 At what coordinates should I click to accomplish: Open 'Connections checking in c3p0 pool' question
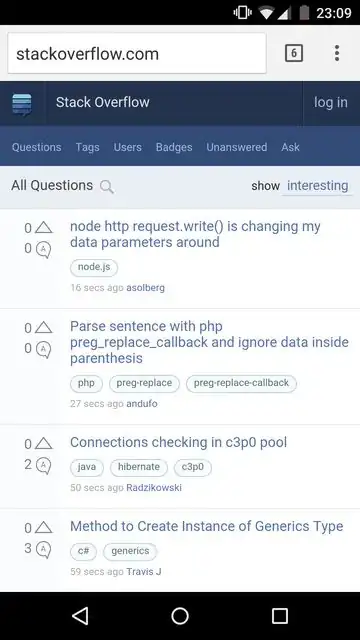[178, 442]
